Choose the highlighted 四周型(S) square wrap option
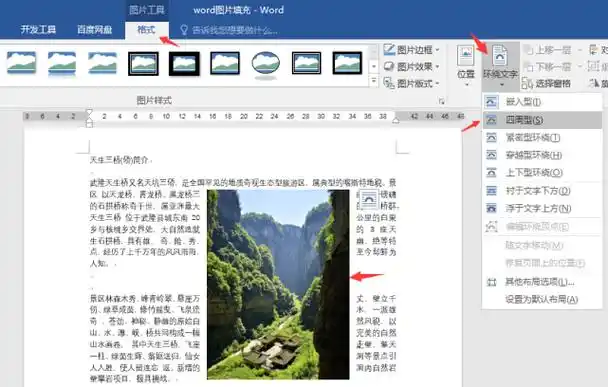608x387 pixels. (542, 120)
